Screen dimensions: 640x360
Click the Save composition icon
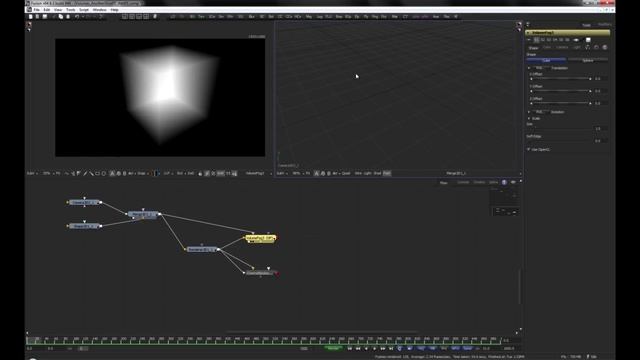[x=44, y=17]
